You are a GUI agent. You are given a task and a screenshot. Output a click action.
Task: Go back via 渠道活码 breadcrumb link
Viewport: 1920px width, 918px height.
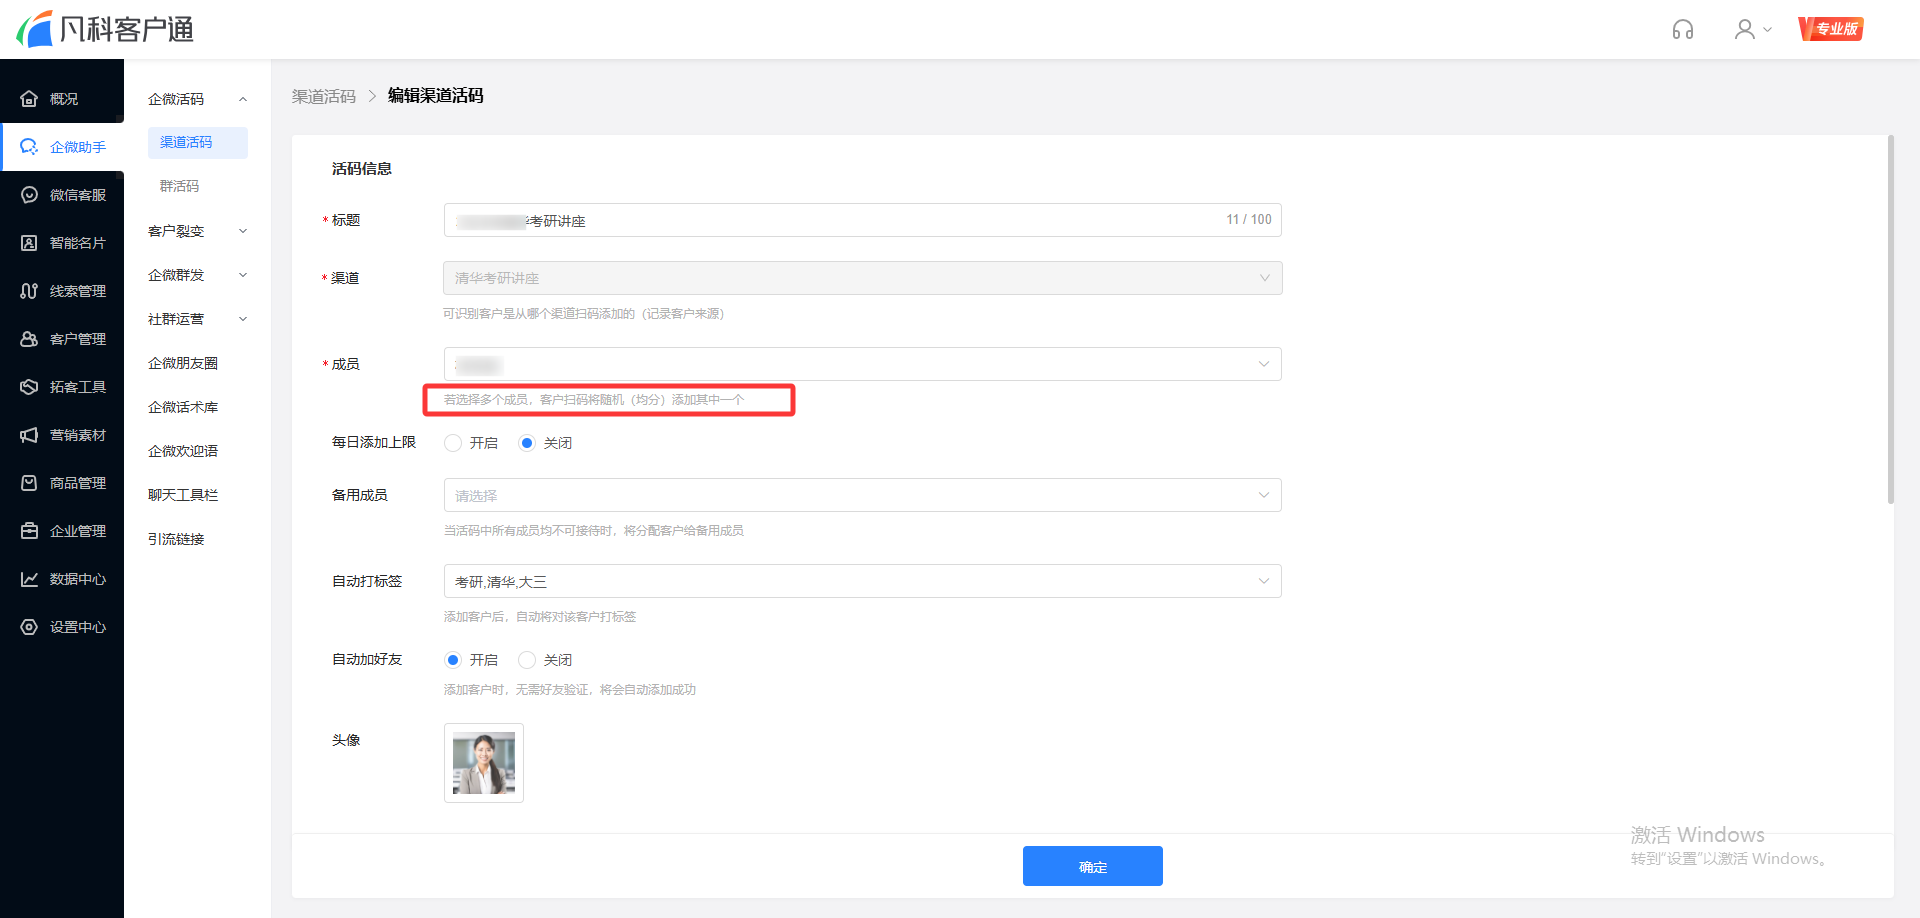pos(324,96)
